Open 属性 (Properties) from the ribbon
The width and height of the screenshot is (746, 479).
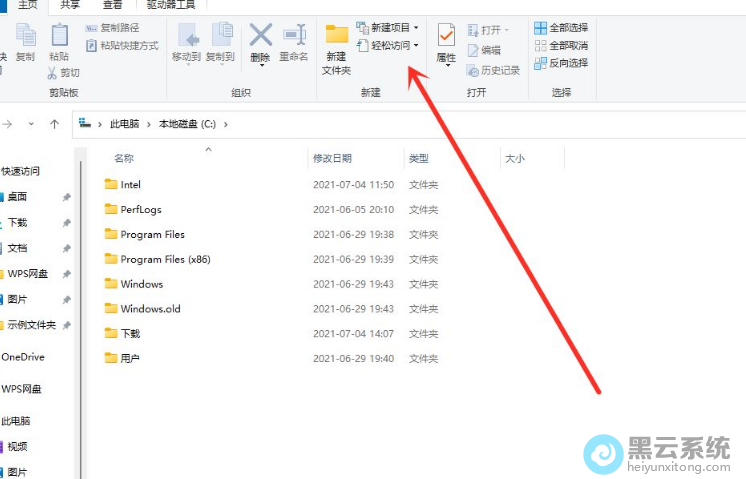click(x=446, y=39)
